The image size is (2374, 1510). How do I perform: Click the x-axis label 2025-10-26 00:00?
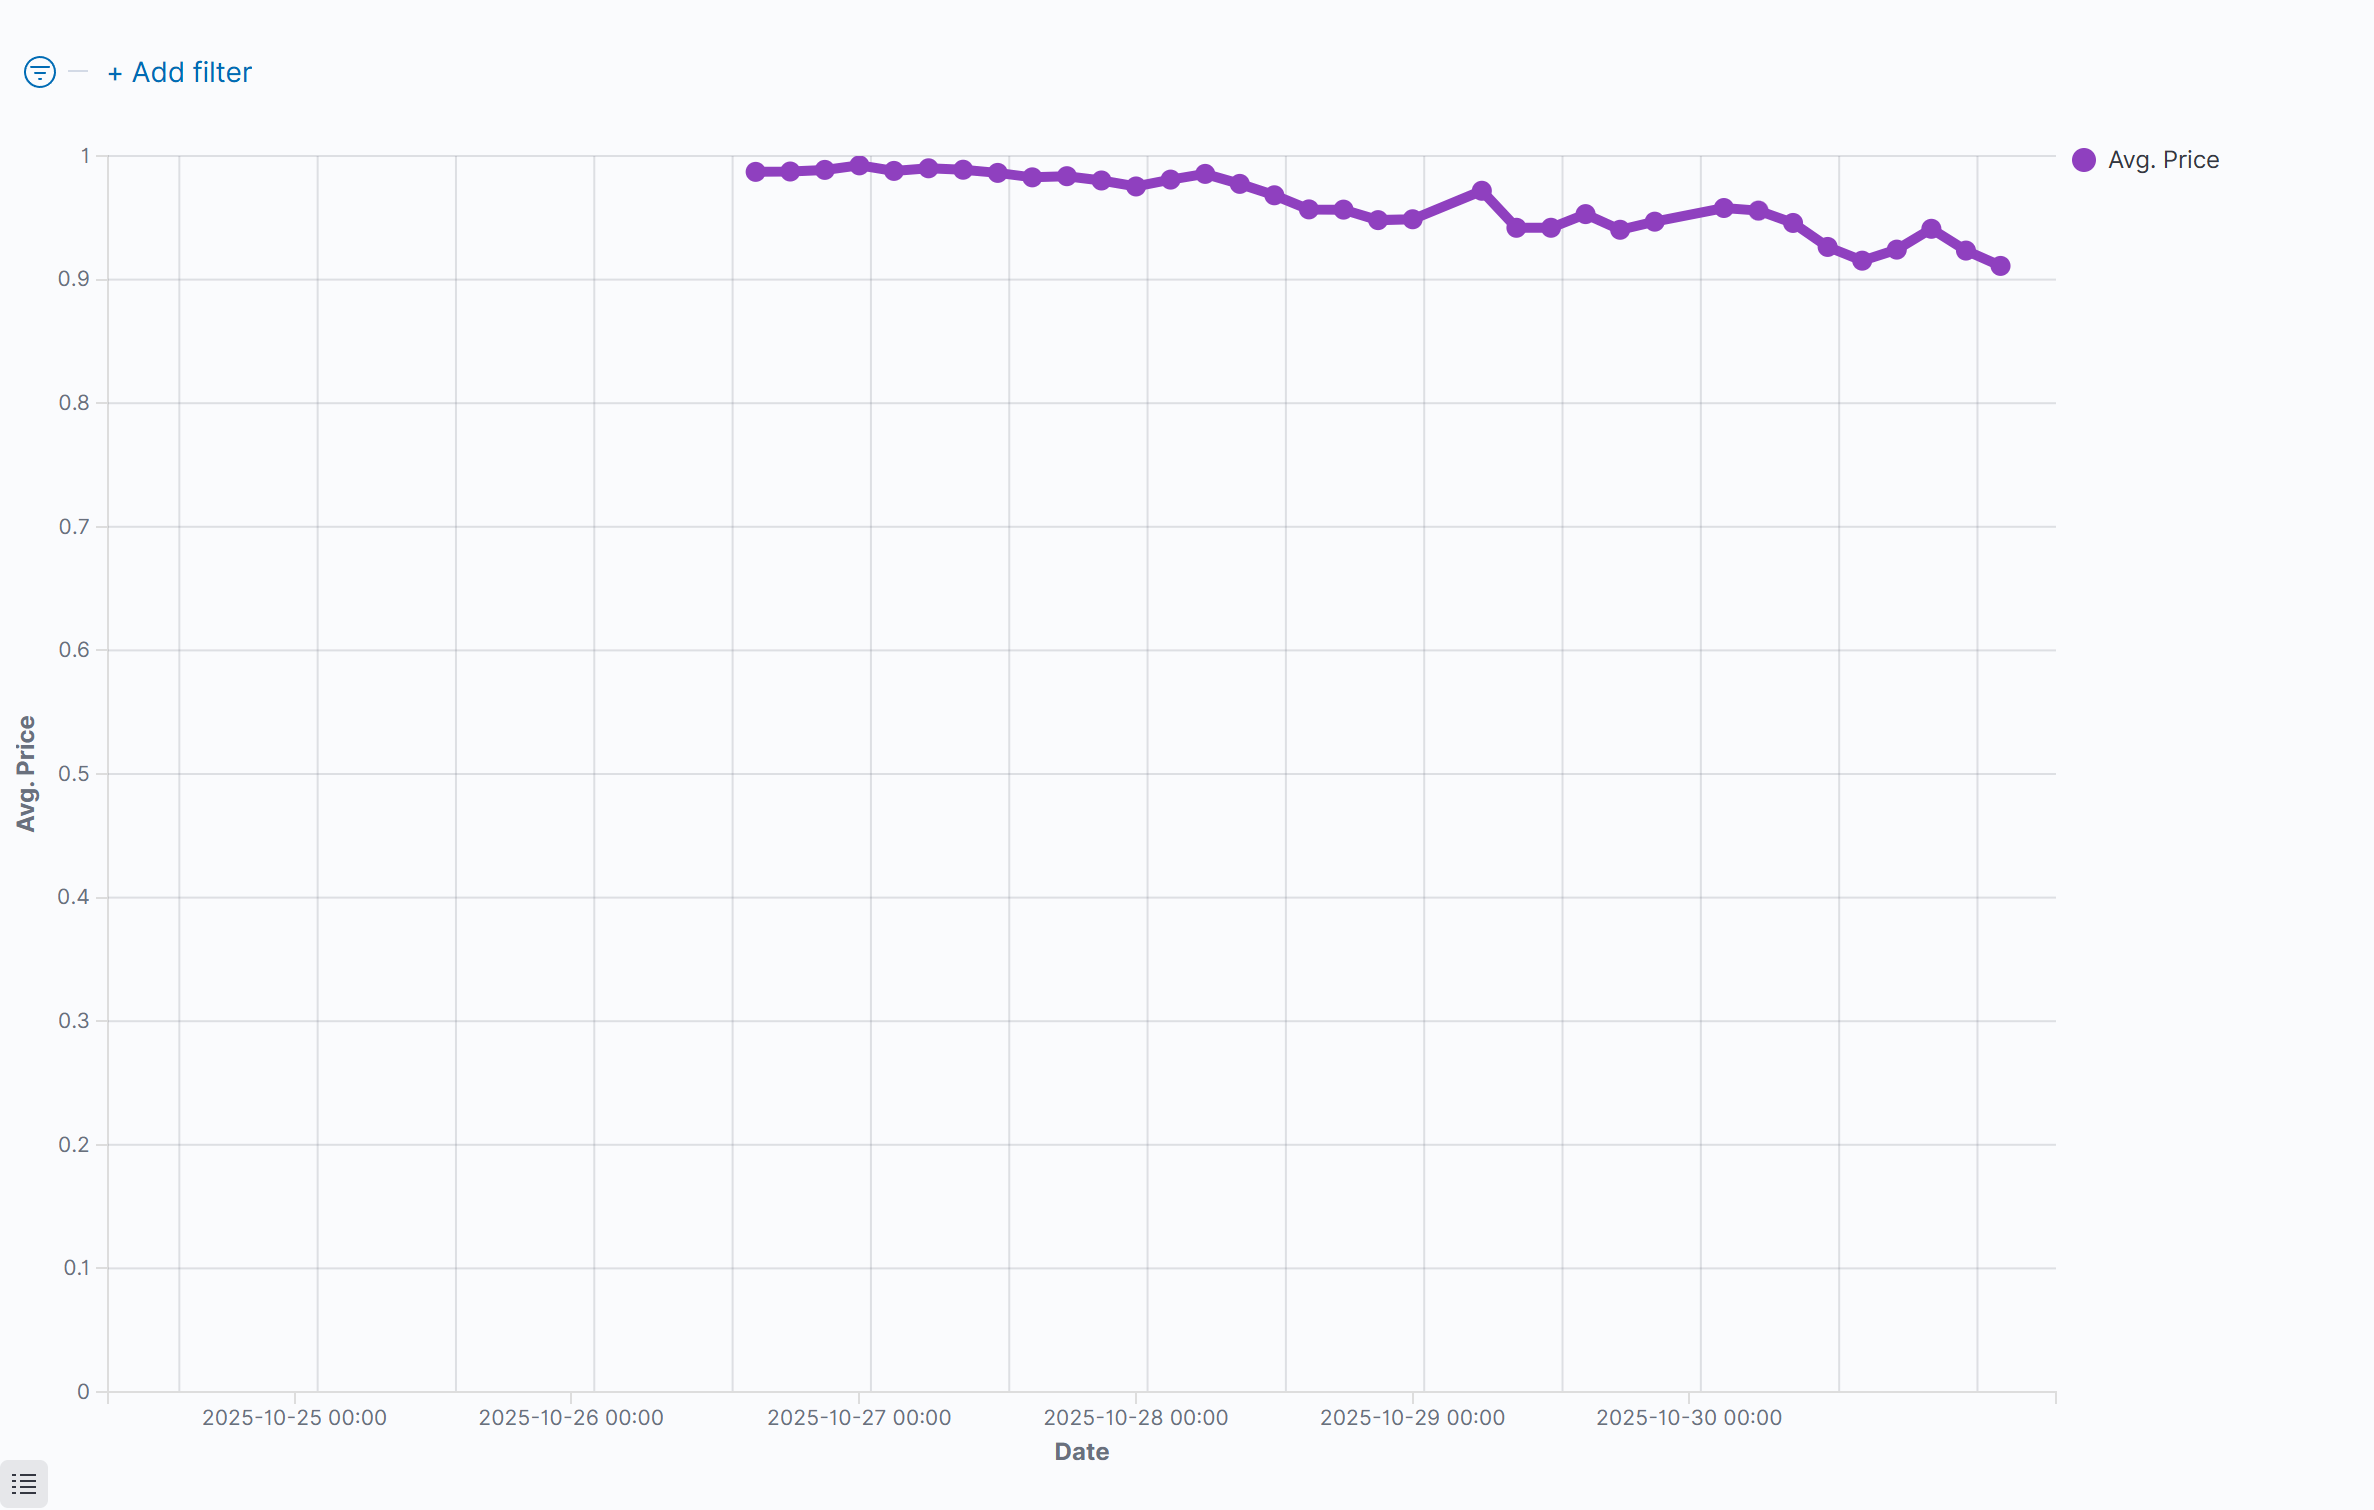pos(571,1417)
